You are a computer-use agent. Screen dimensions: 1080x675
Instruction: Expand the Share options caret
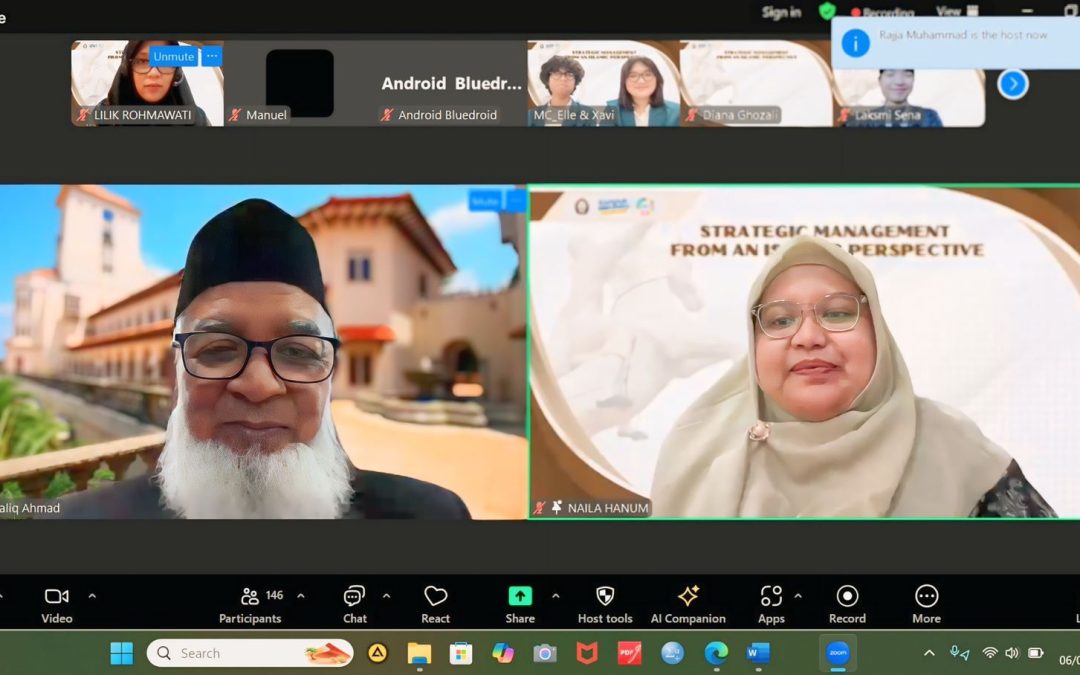click(556, 596)
